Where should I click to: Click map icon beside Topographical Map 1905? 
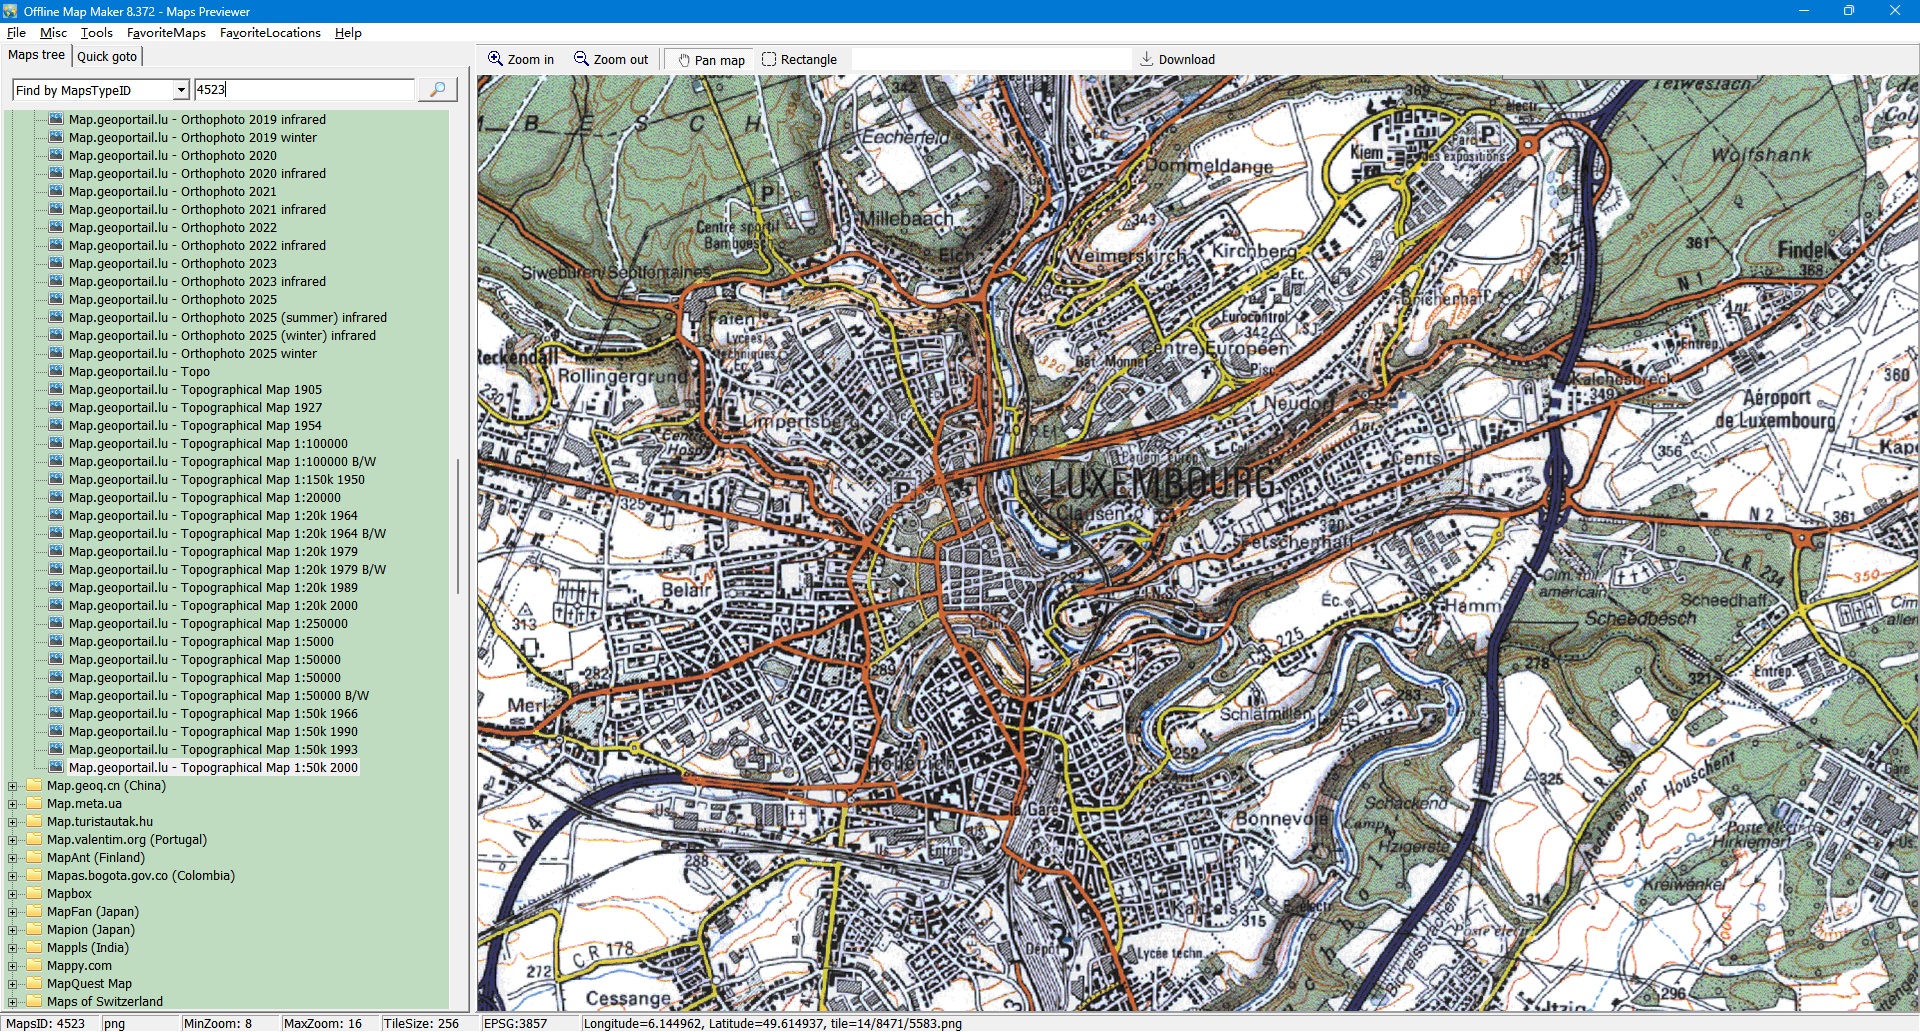(56, 390)
